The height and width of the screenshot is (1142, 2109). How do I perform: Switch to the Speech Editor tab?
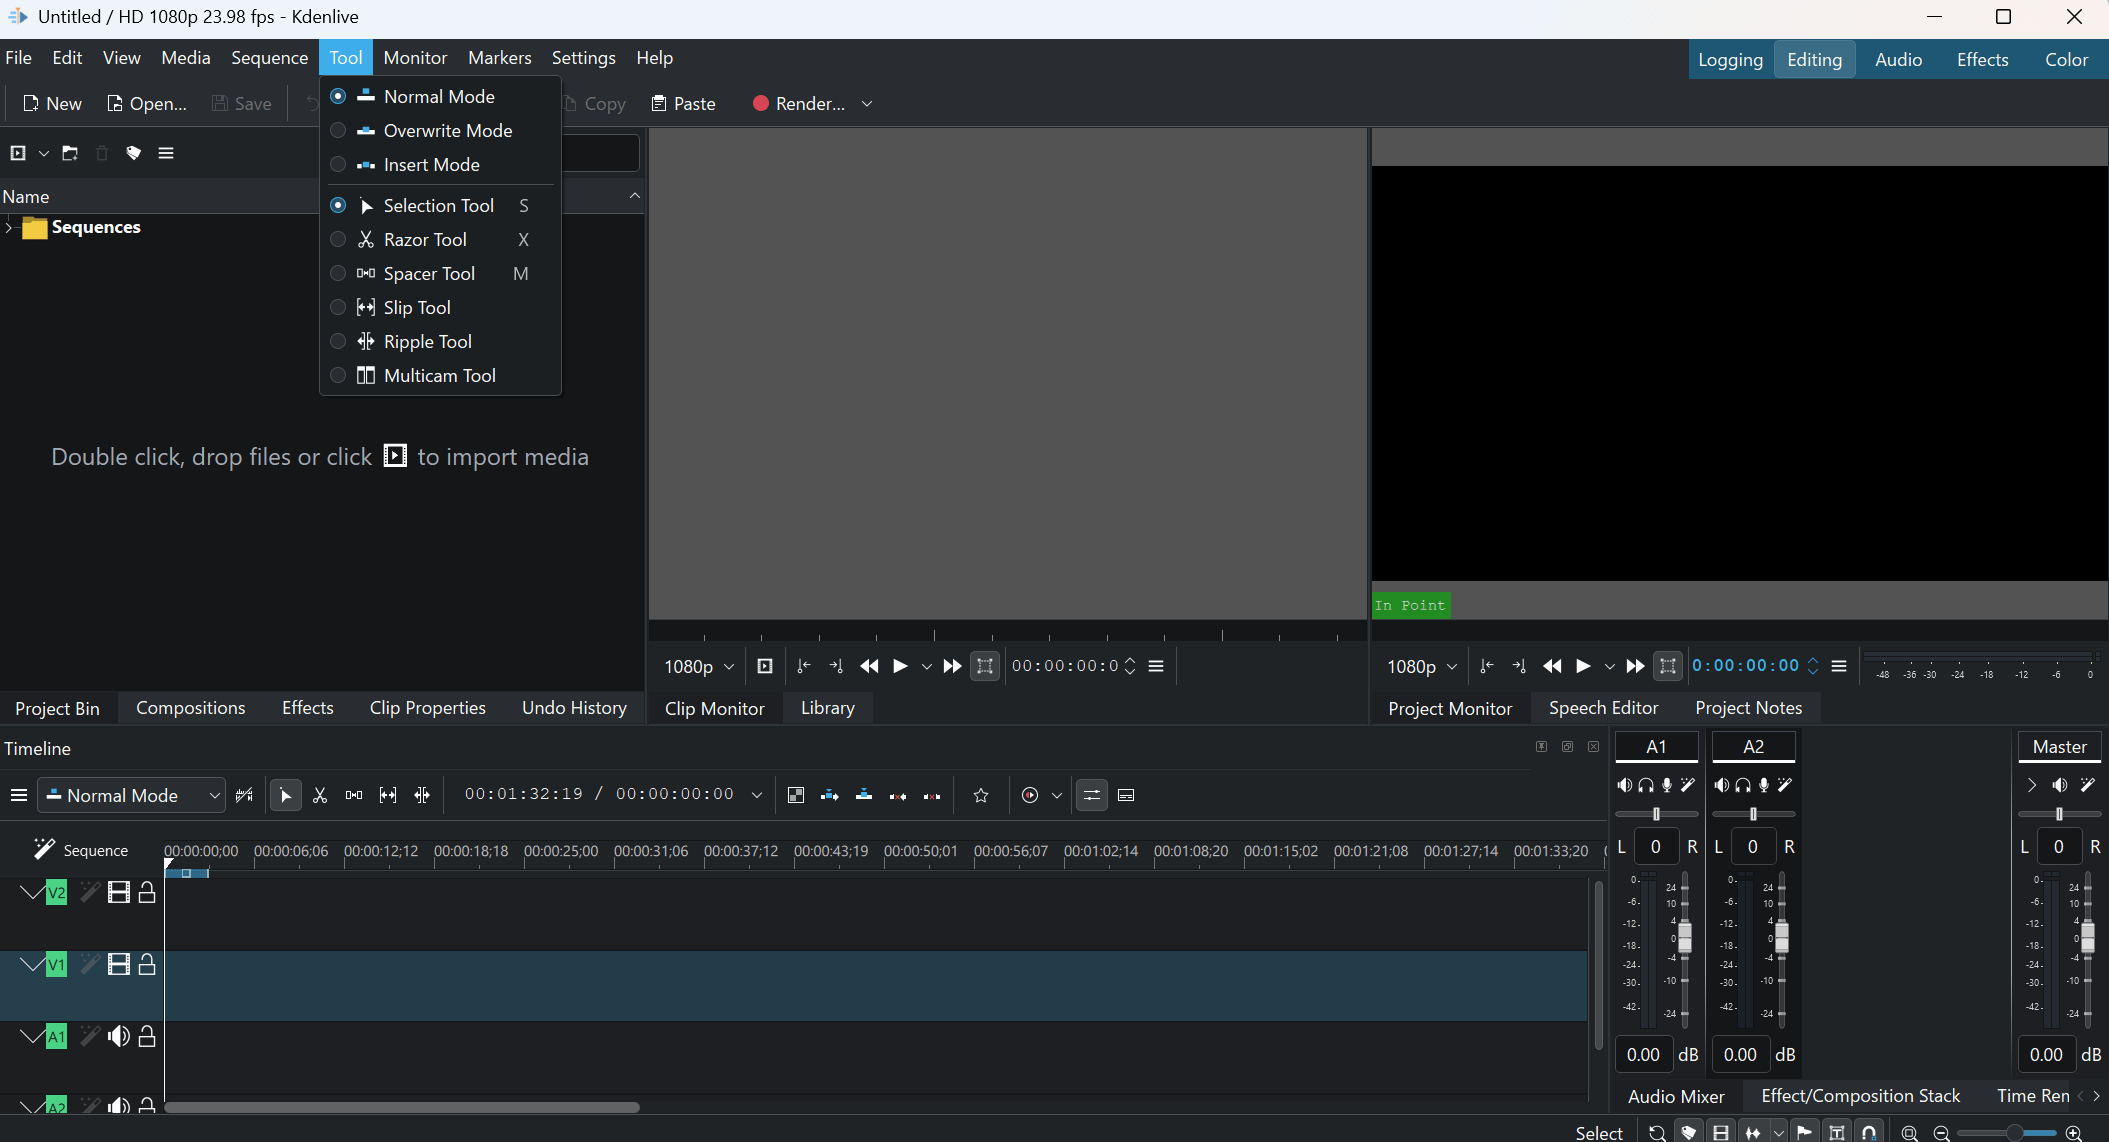(1603, 708)
